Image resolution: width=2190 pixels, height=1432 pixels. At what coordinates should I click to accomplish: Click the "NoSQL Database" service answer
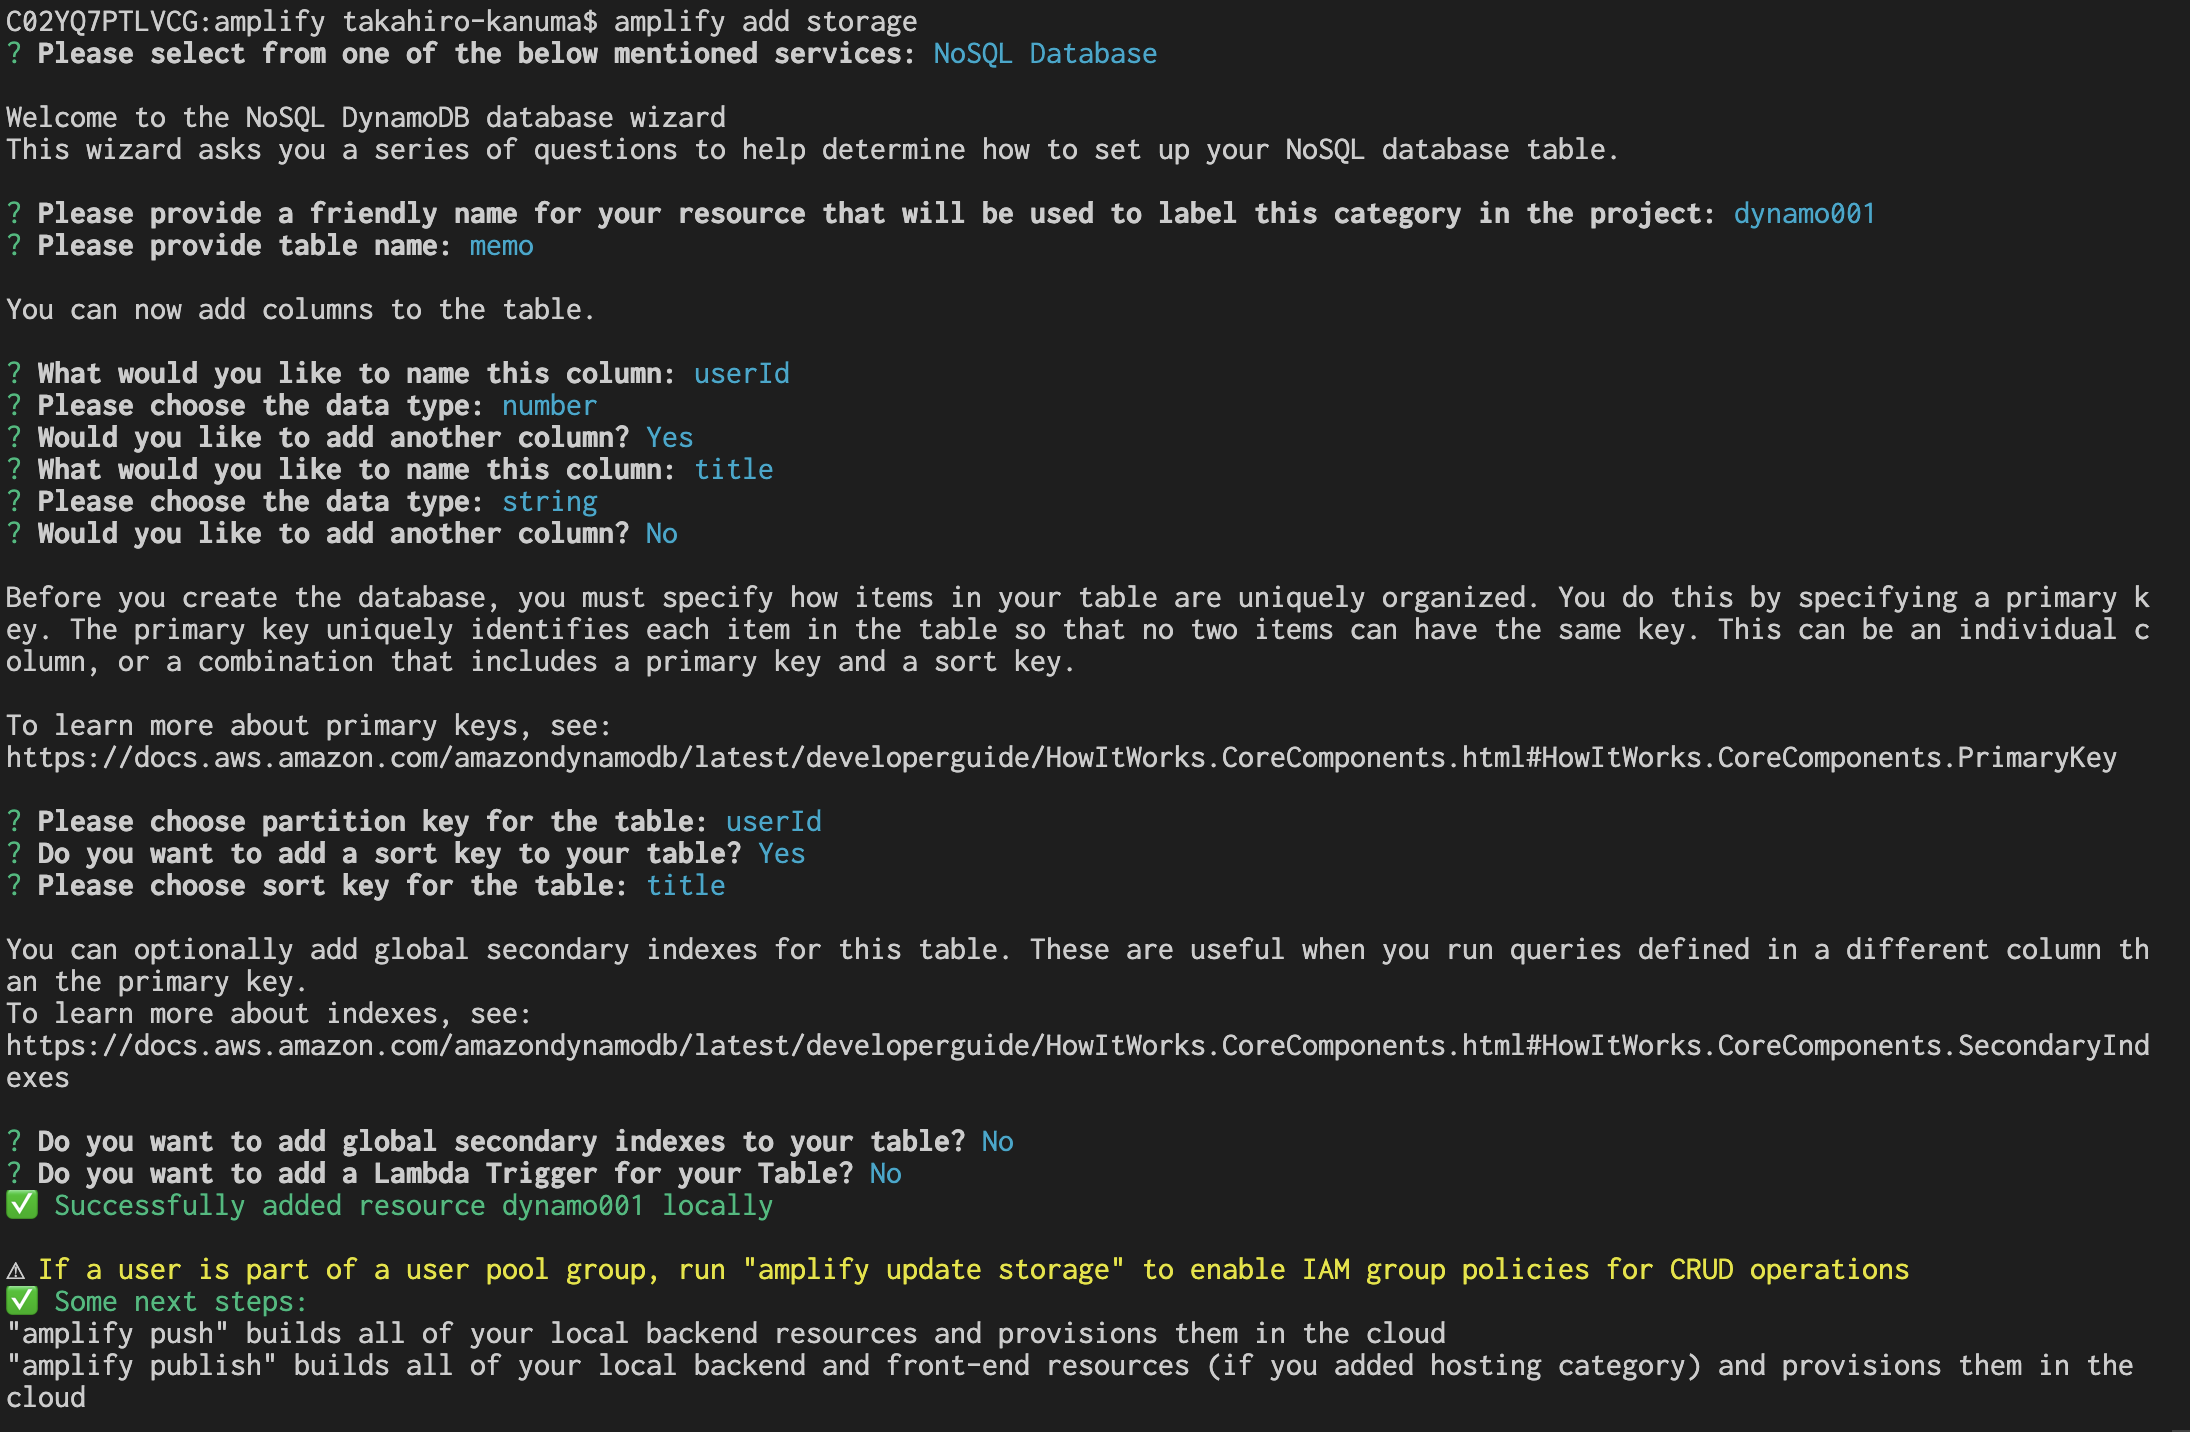[x=1045, y=53]
